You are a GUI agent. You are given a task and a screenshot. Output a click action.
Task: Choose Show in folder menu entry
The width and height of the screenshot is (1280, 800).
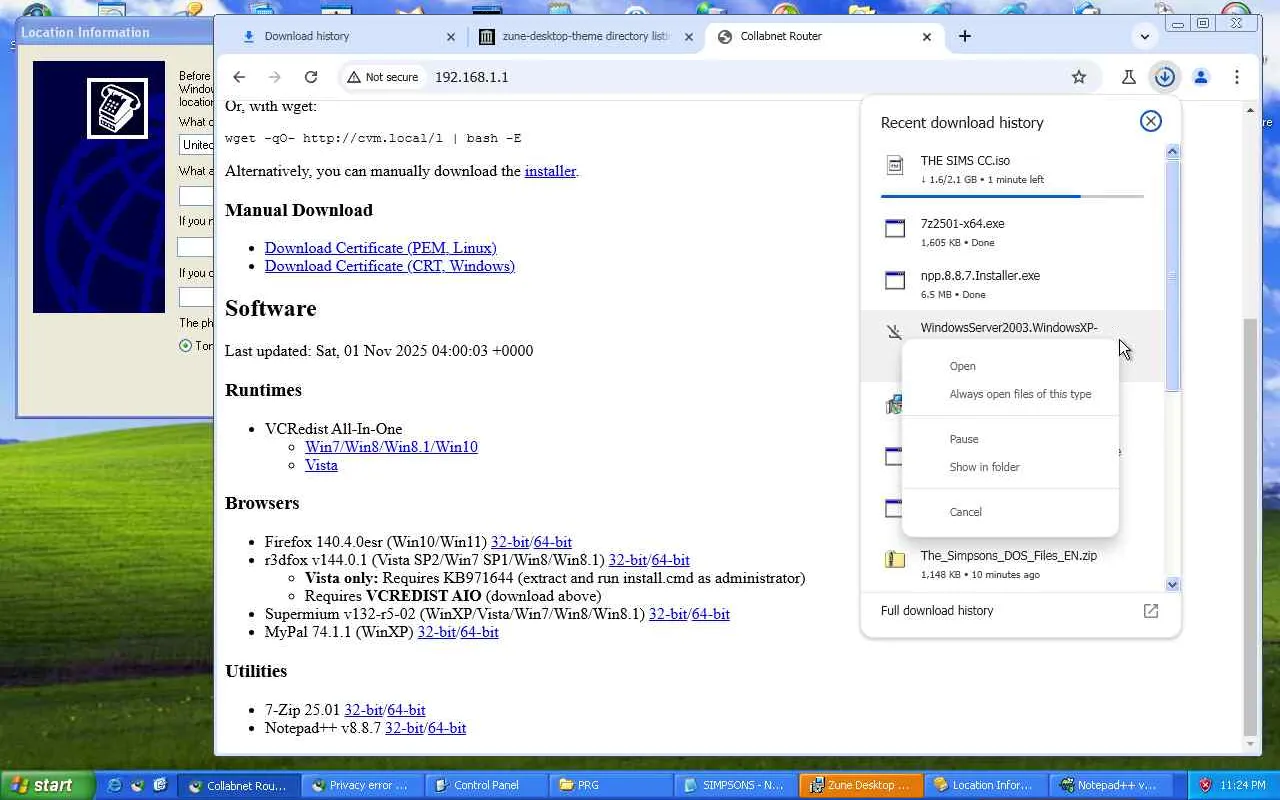click(1010, 467)
